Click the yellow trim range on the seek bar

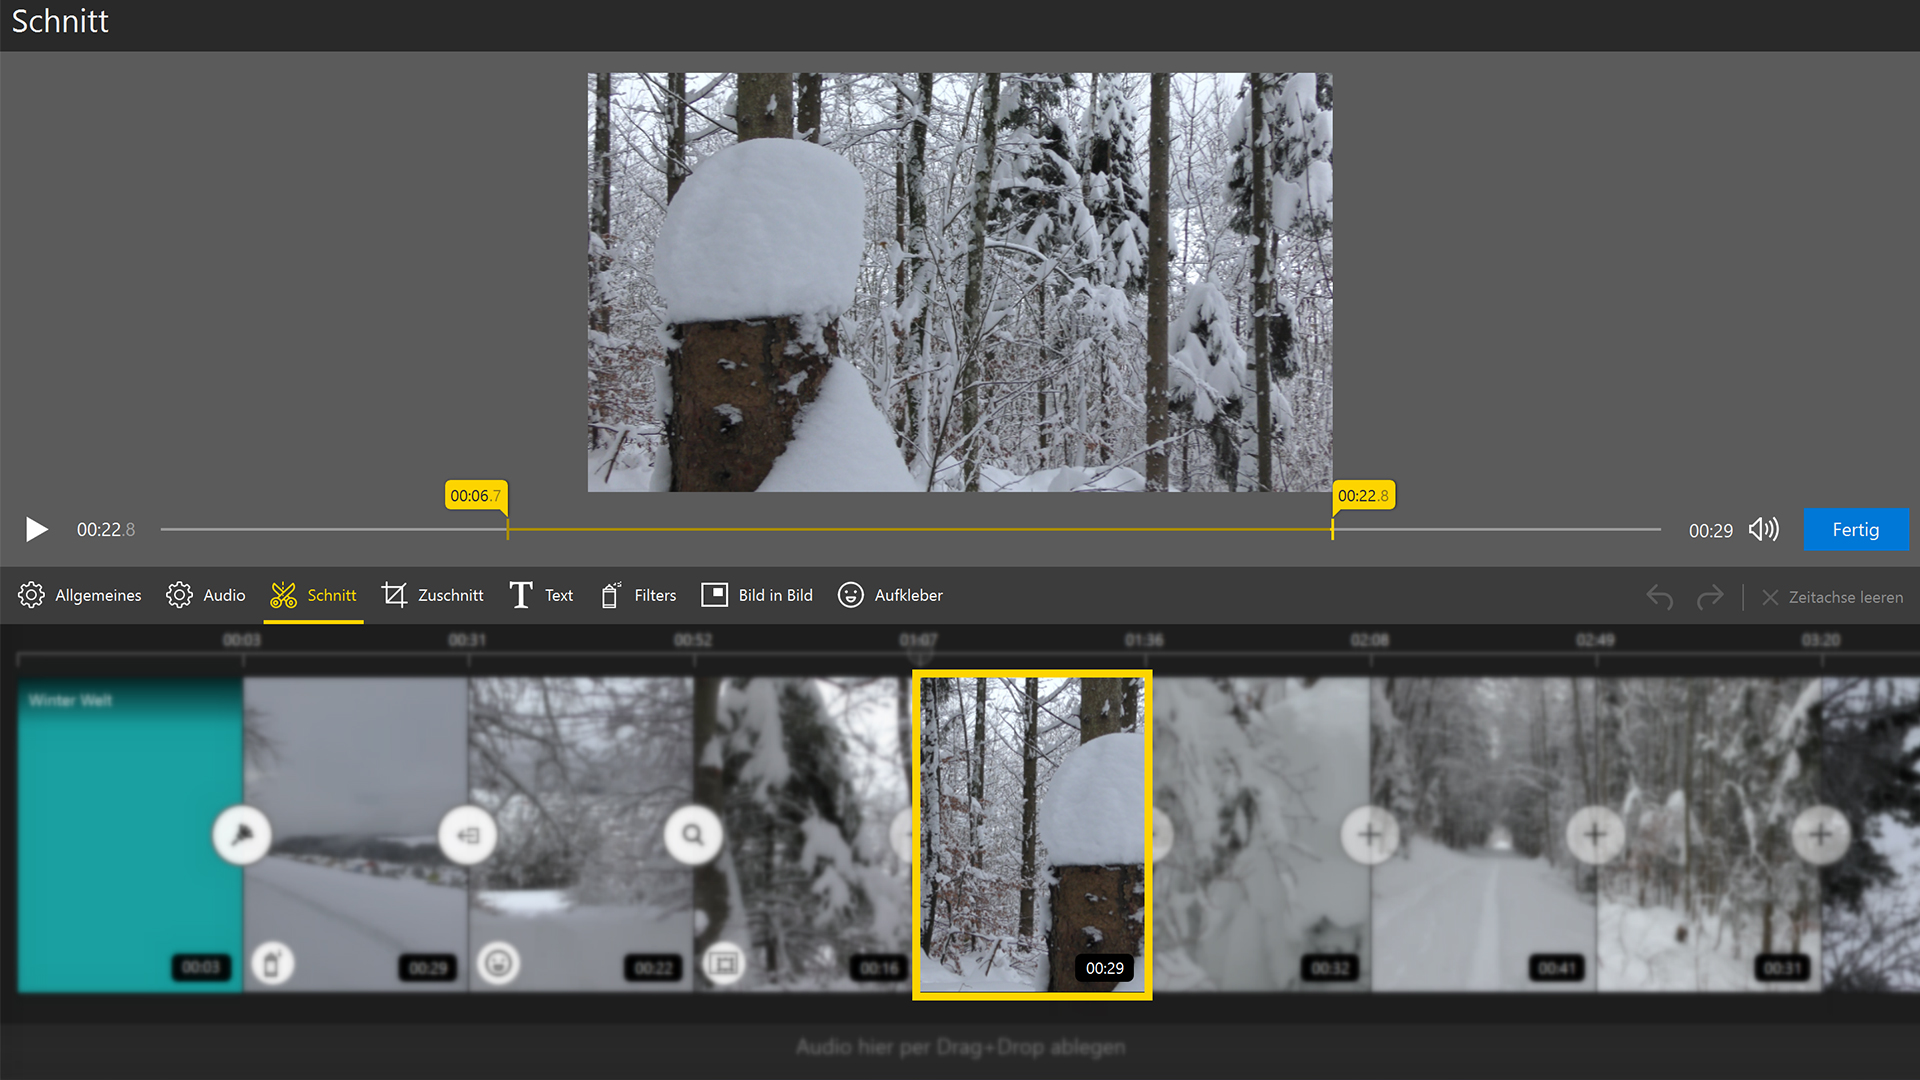(920, 529)
